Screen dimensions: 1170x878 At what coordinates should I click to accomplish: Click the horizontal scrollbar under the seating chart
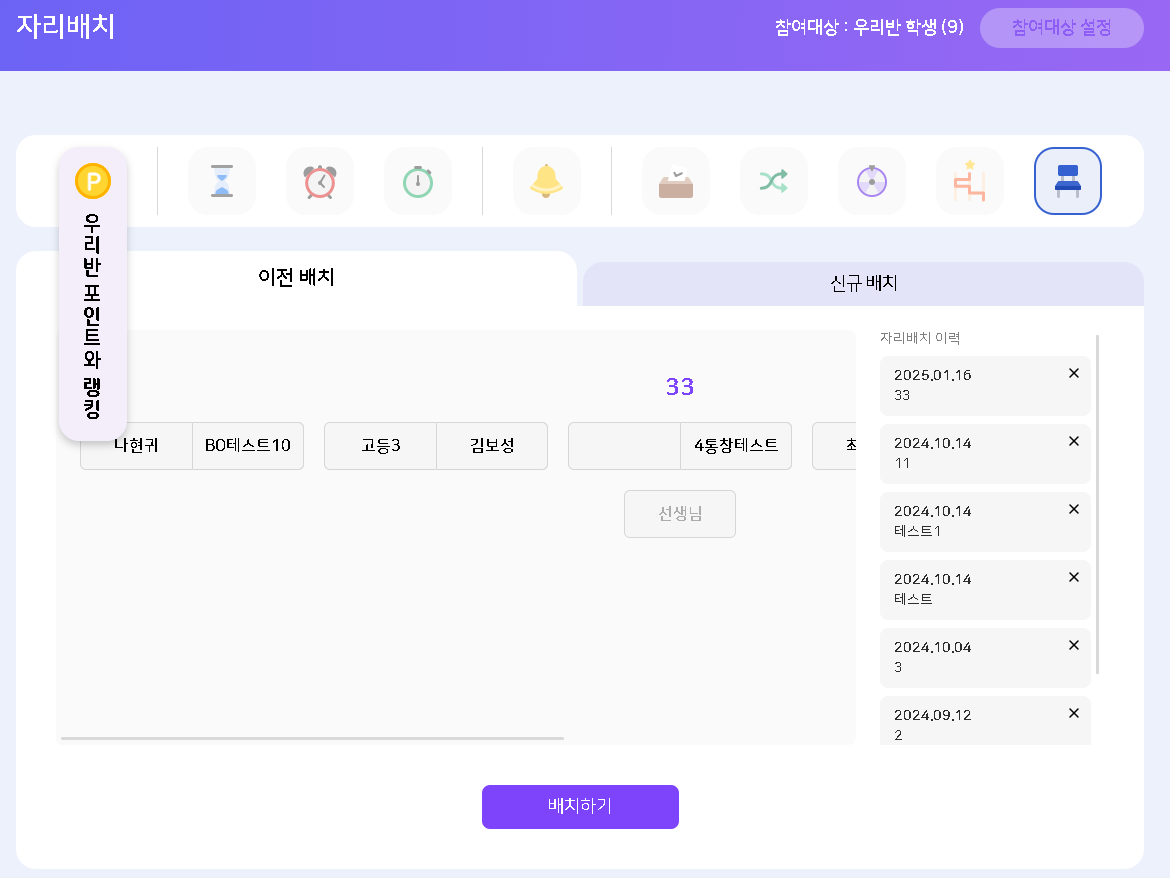click(x=312, y=738)
